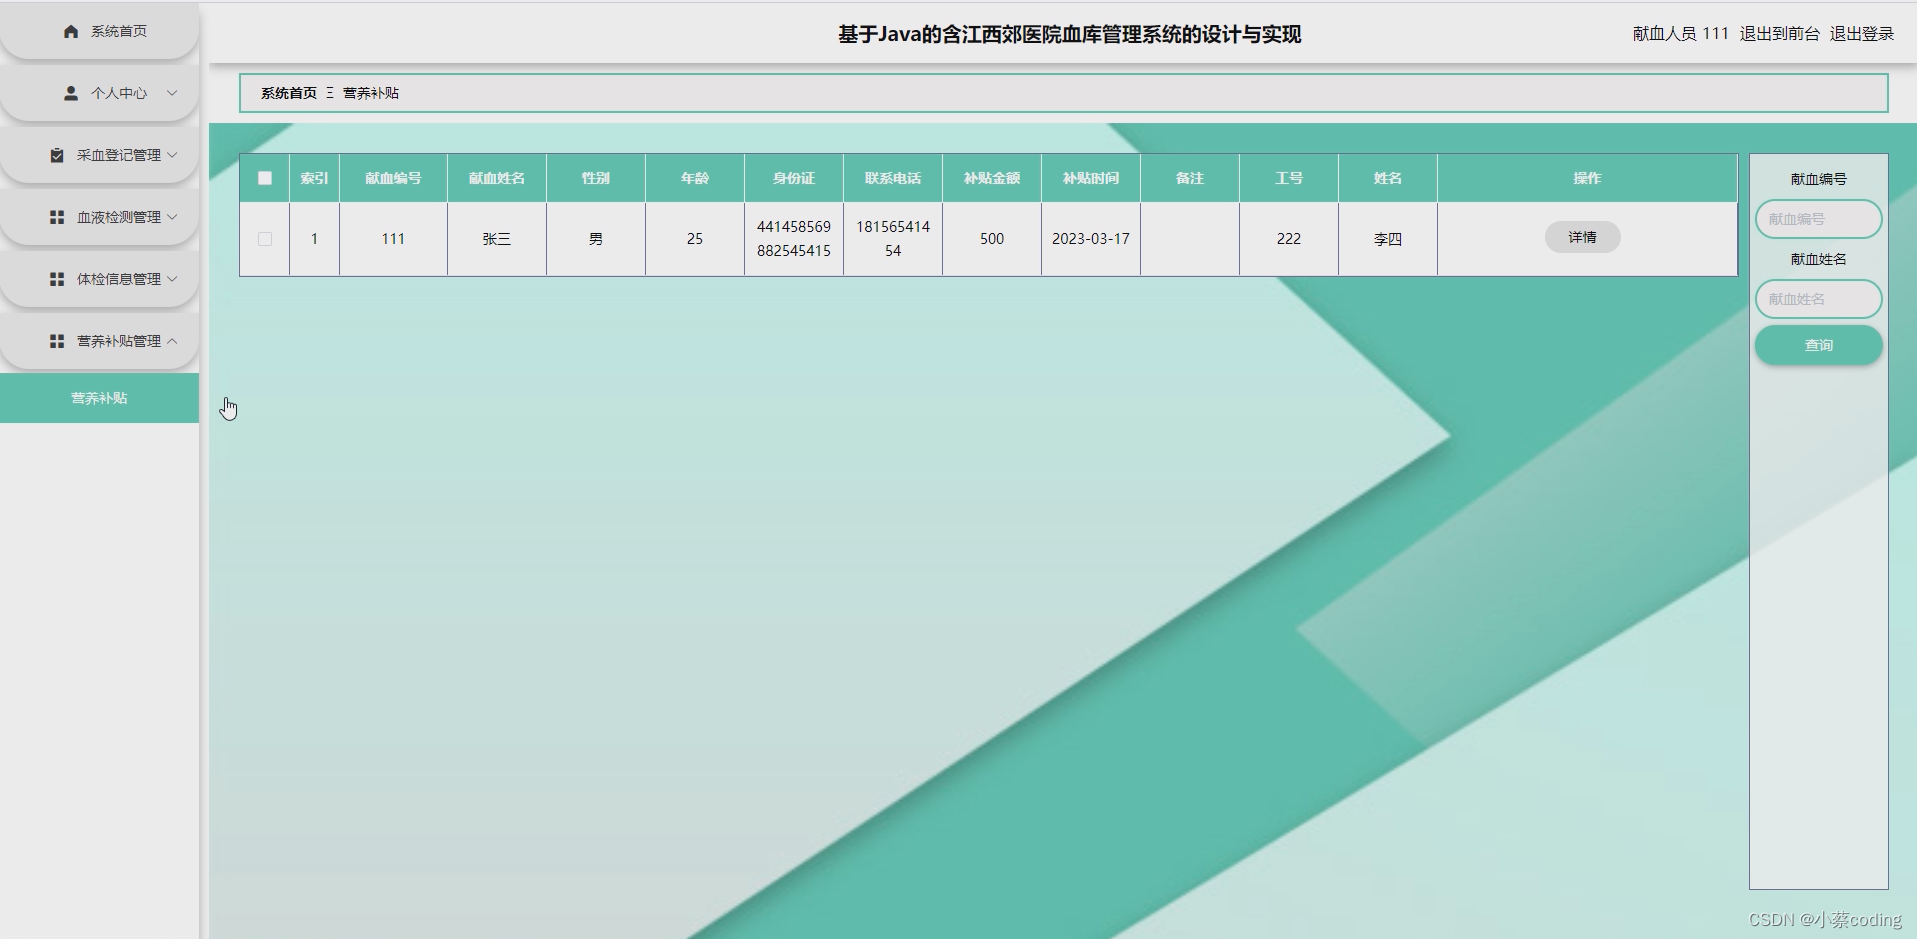Expand the 体检信息管理 chevron
The image size is (1917, 939).
172,279
